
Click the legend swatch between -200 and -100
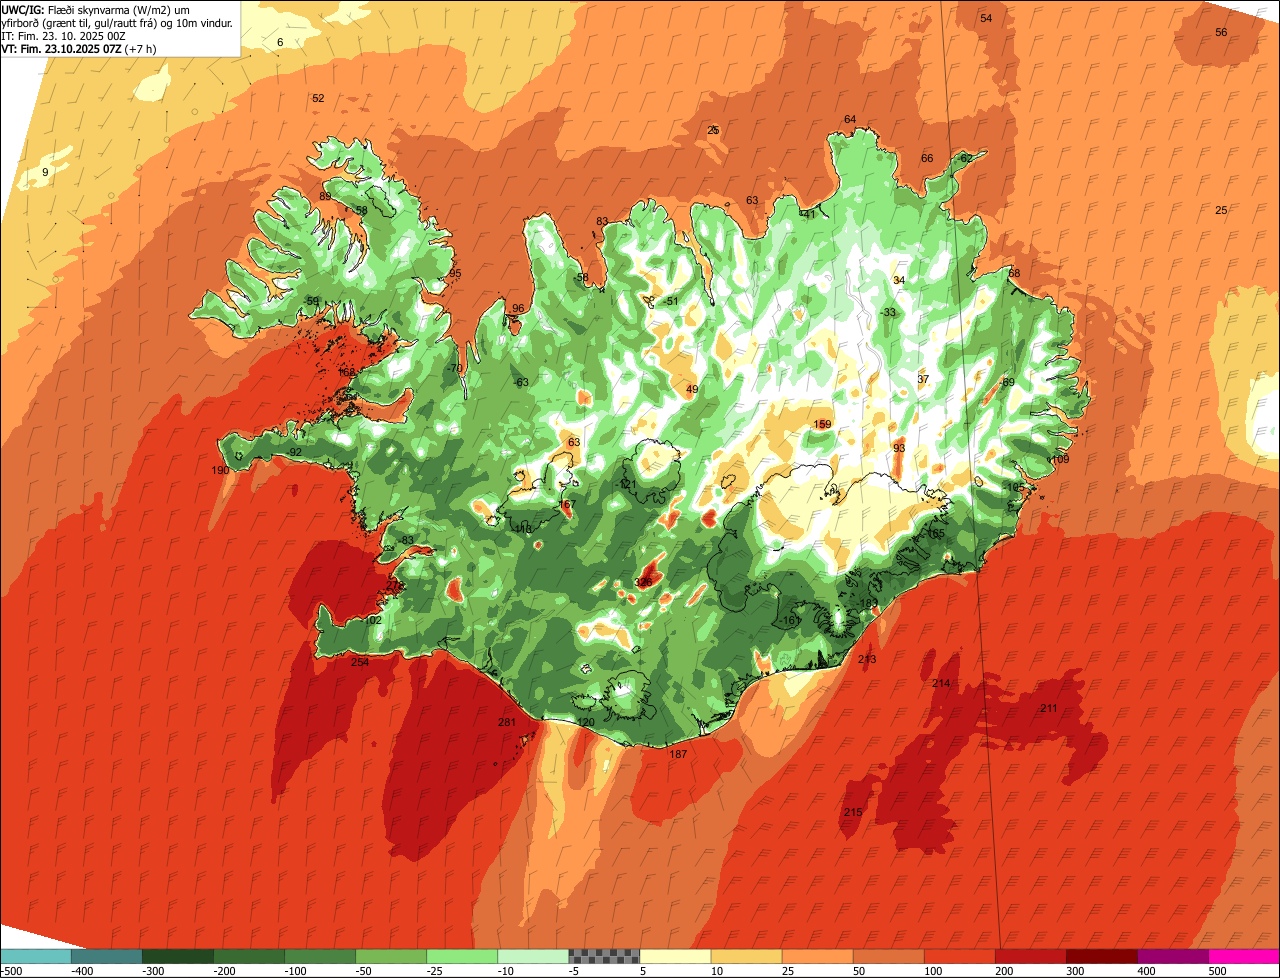click(x=249, y=956)
